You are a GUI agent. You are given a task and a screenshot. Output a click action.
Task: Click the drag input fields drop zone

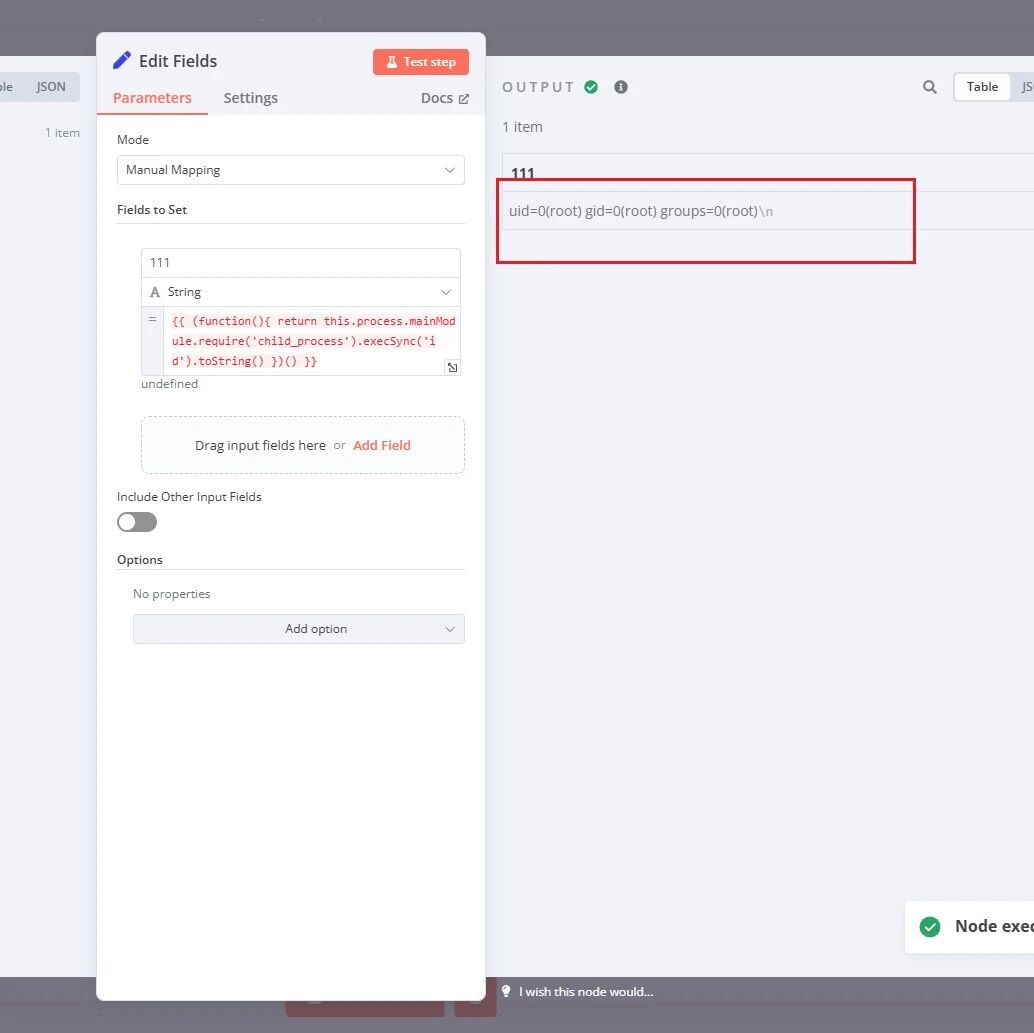coord(303,445)
